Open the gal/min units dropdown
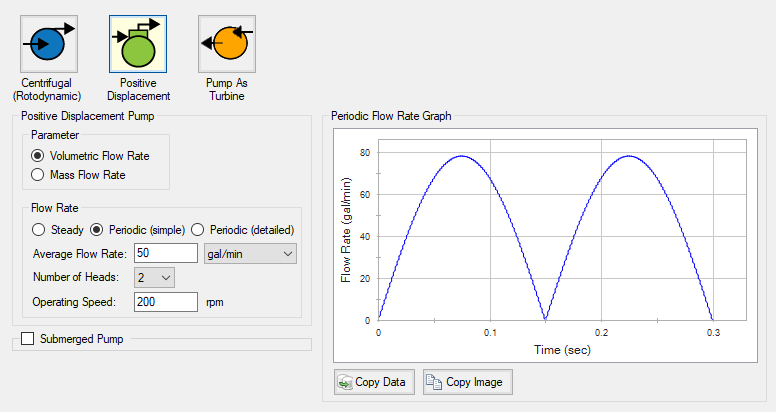Image resolution: width=776 pixels, height=412 pixels. (250, 253)
